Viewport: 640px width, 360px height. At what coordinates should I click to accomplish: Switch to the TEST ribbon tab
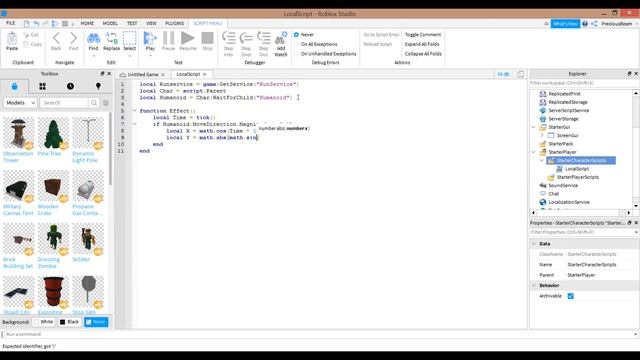tap(132, 23)
